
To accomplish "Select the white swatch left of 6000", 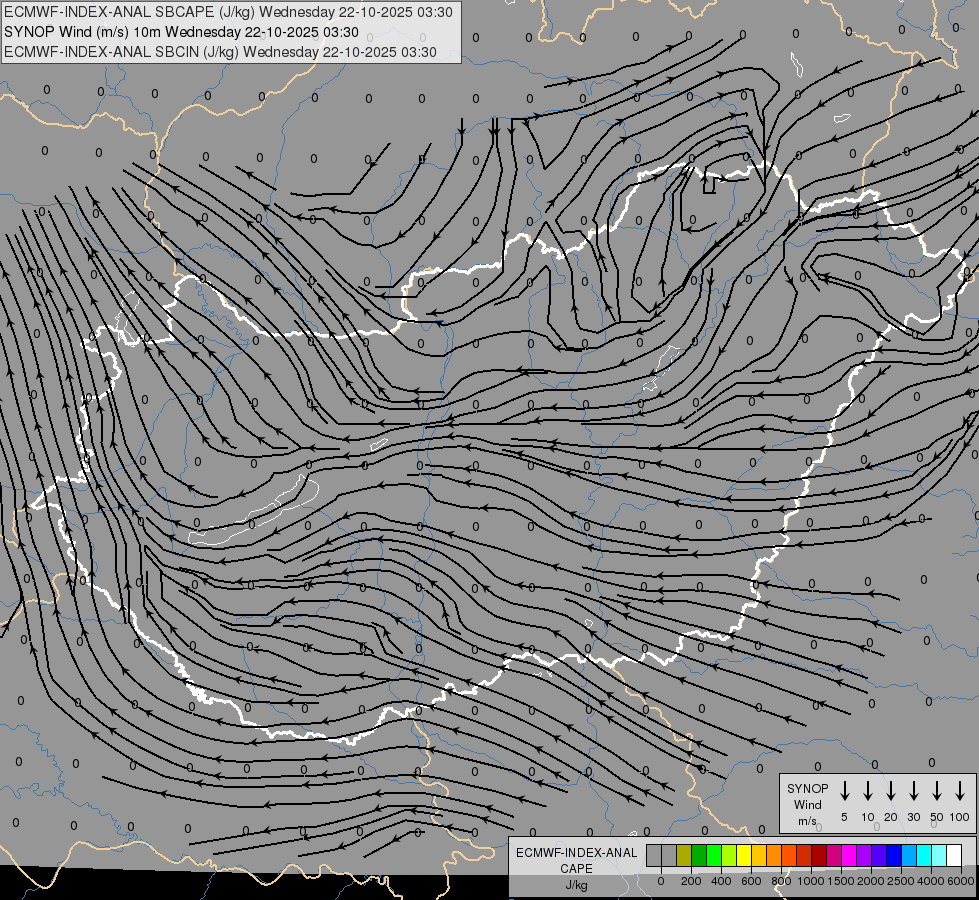I will [x=954, y=855].
